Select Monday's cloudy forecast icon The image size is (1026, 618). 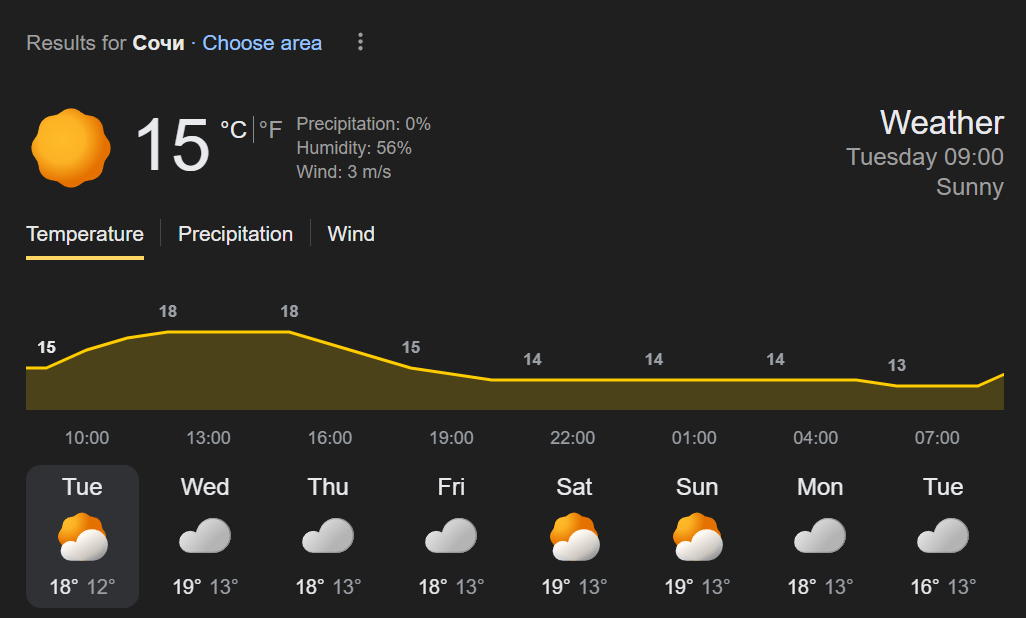820,536
